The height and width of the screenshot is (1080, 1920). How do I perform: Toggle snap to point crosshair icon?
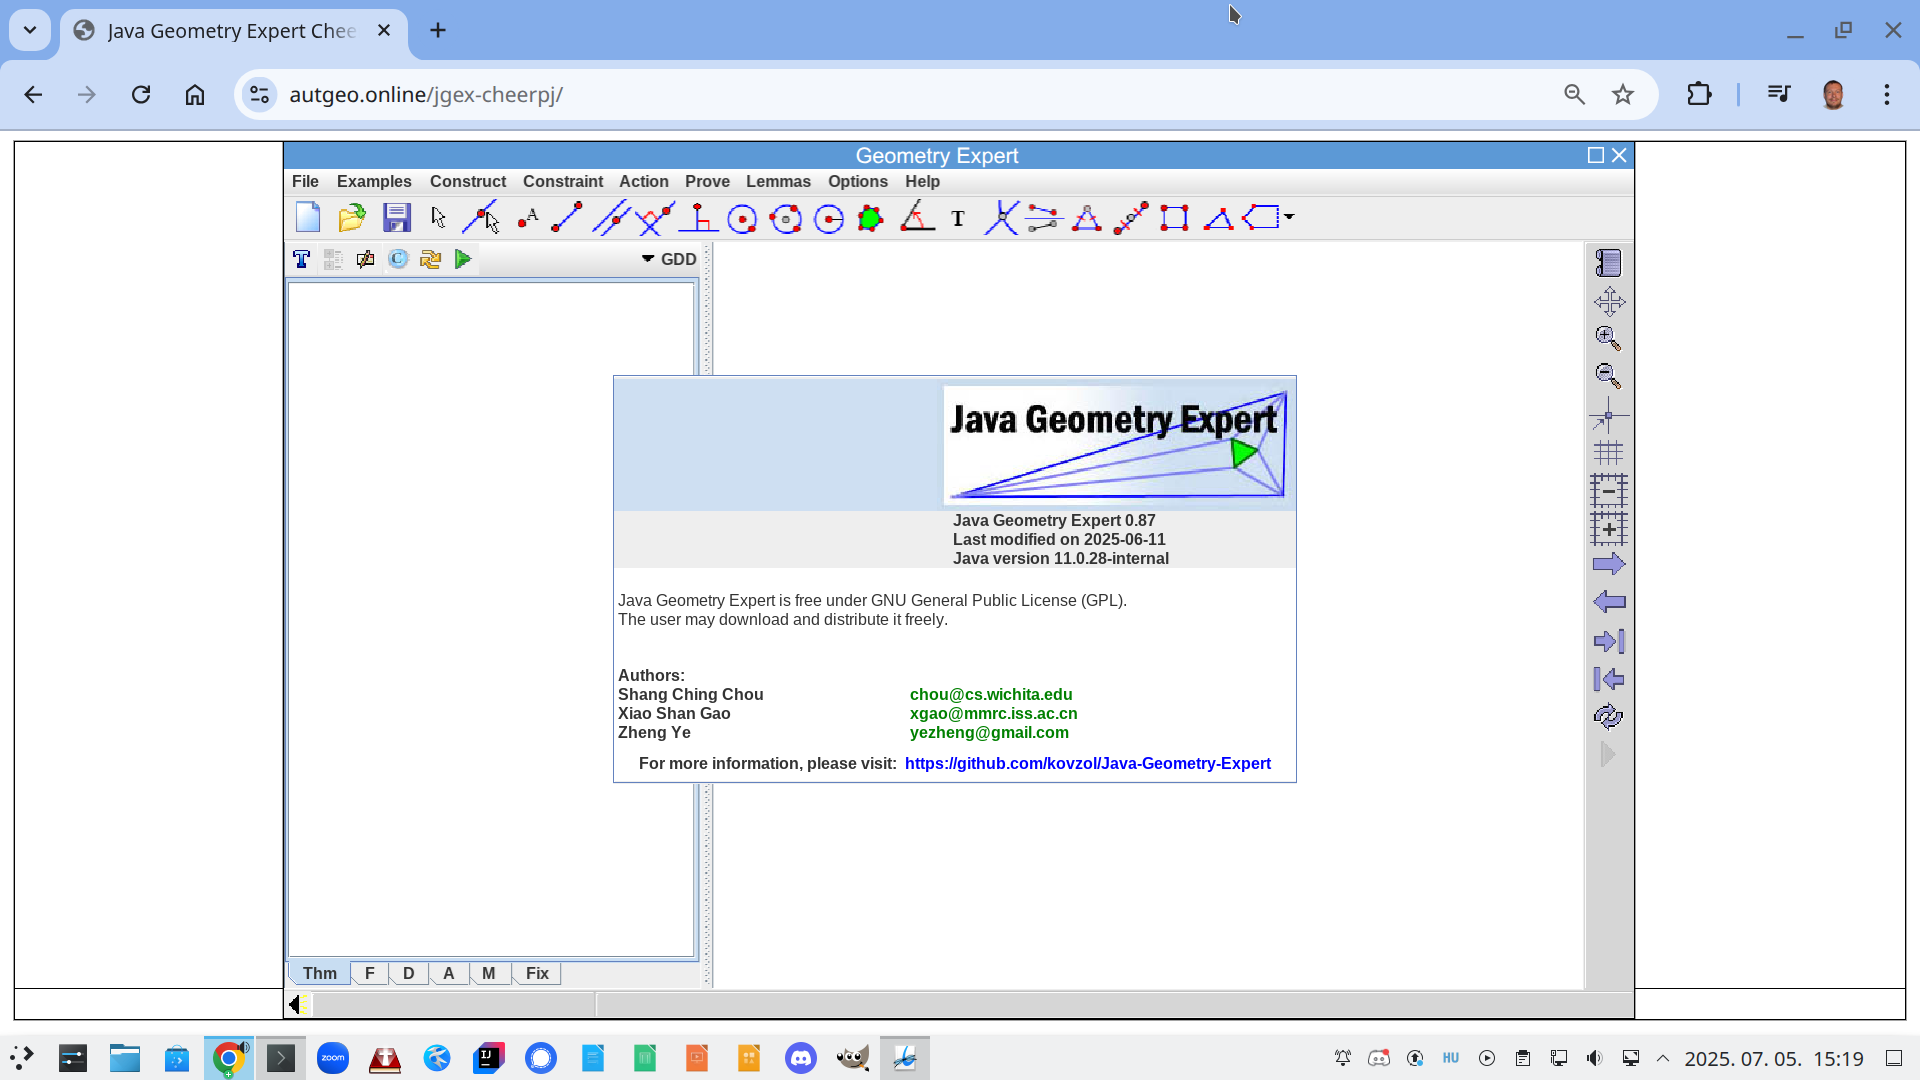tap(1608, 414)
